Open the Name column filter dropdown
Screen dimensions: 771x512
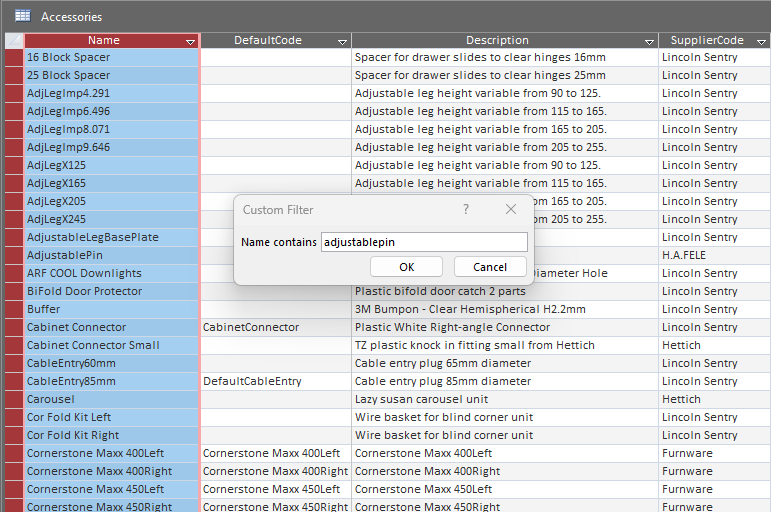tap(190, 42)
